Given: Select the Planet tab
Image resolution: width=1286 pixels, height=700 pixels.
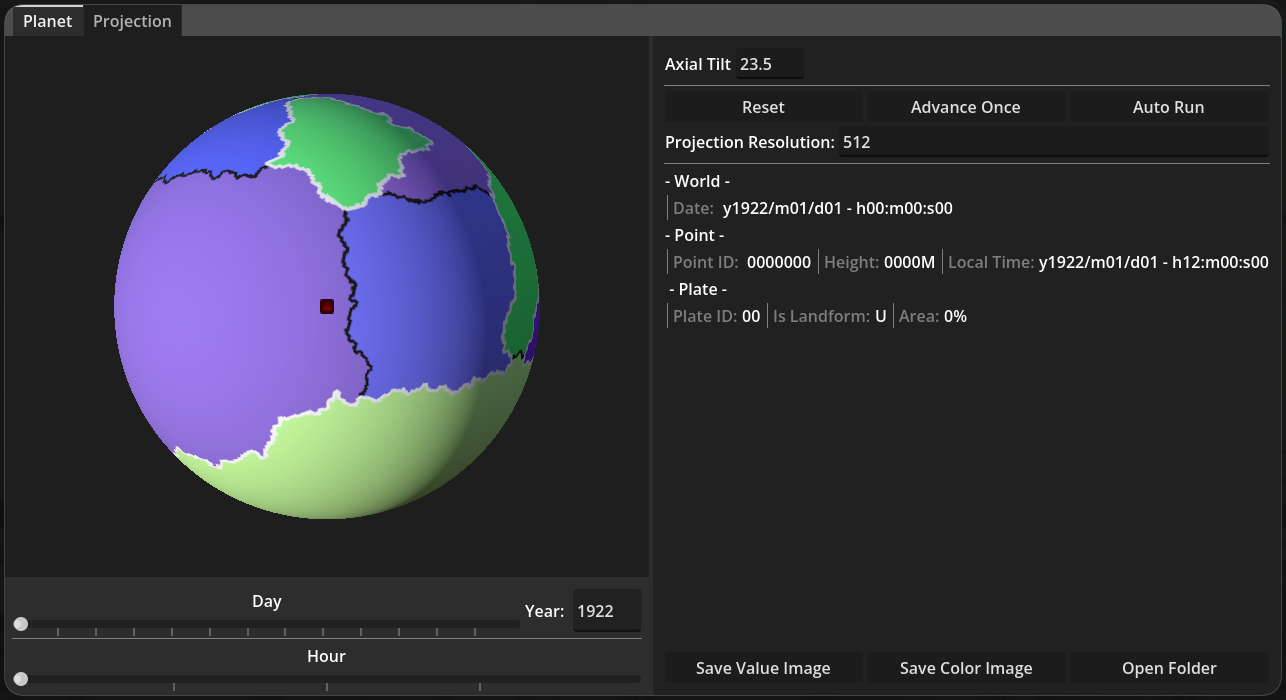Looking at the screenshot, I should coord(47,21).
